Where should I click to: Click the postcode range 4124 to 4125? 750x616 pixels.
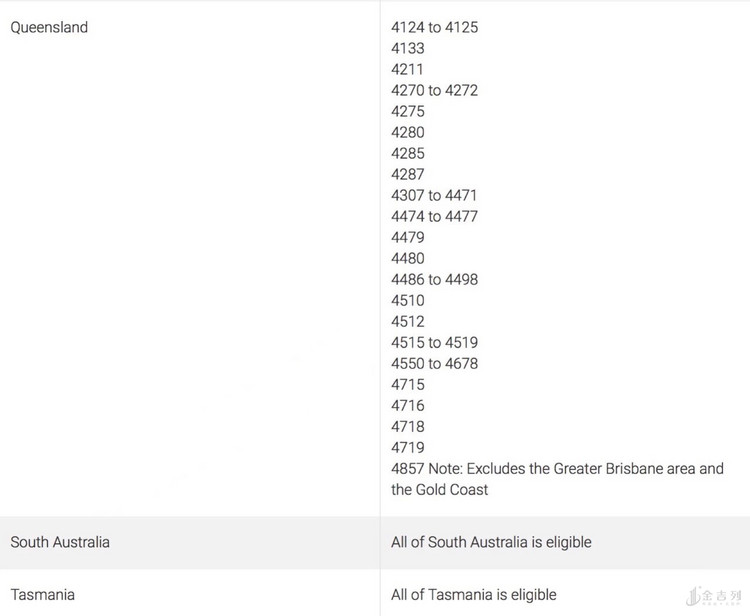(x=434, y=27)
